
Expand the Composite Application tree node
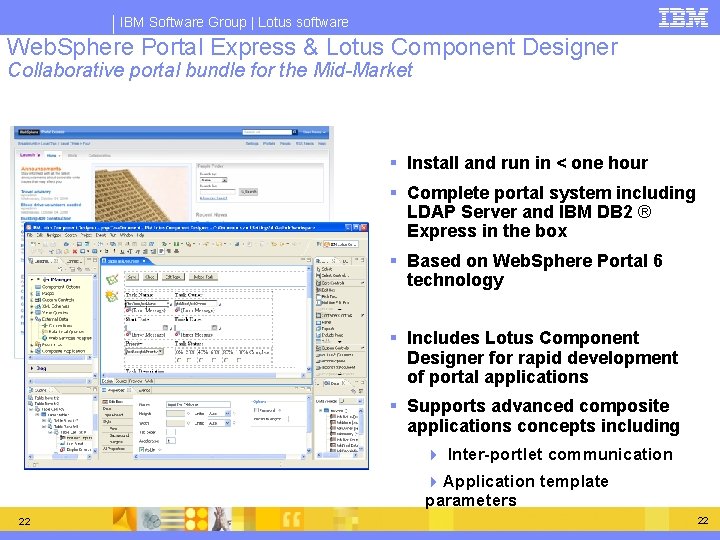[32, 351]
